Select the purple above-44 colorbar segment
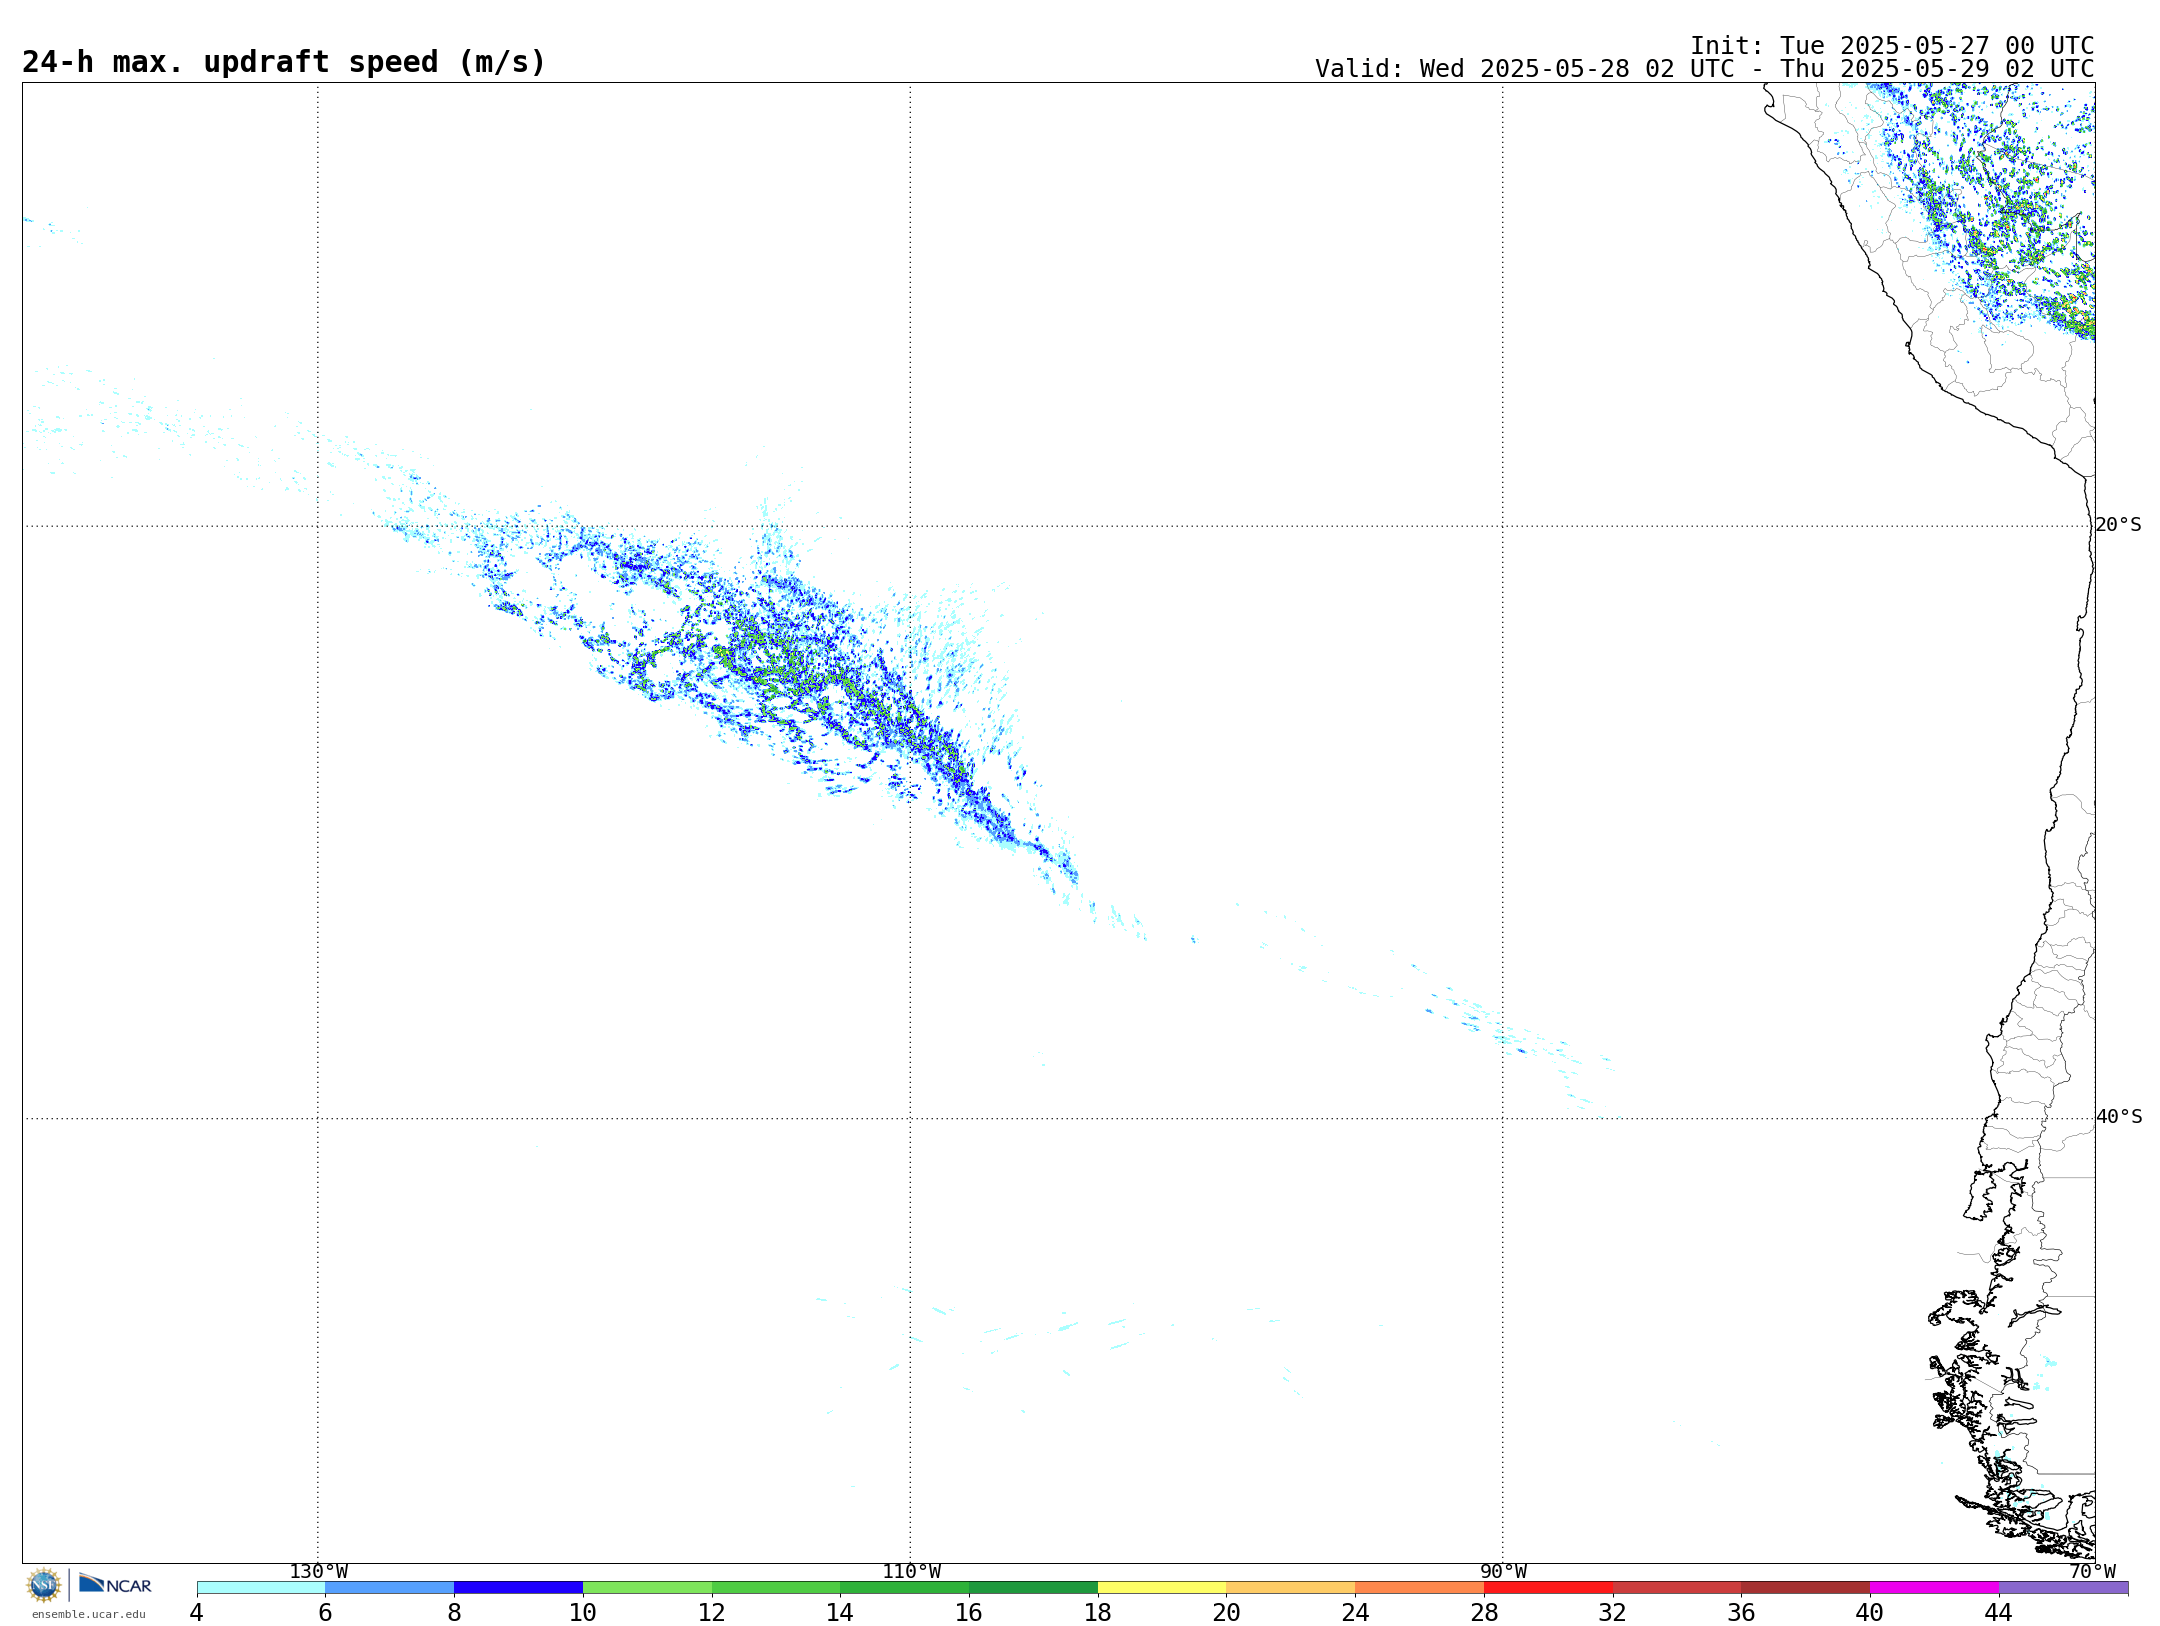Image resolution: width=2160 pixels, height=1626 pixels. click(x=2064, y=1588)
